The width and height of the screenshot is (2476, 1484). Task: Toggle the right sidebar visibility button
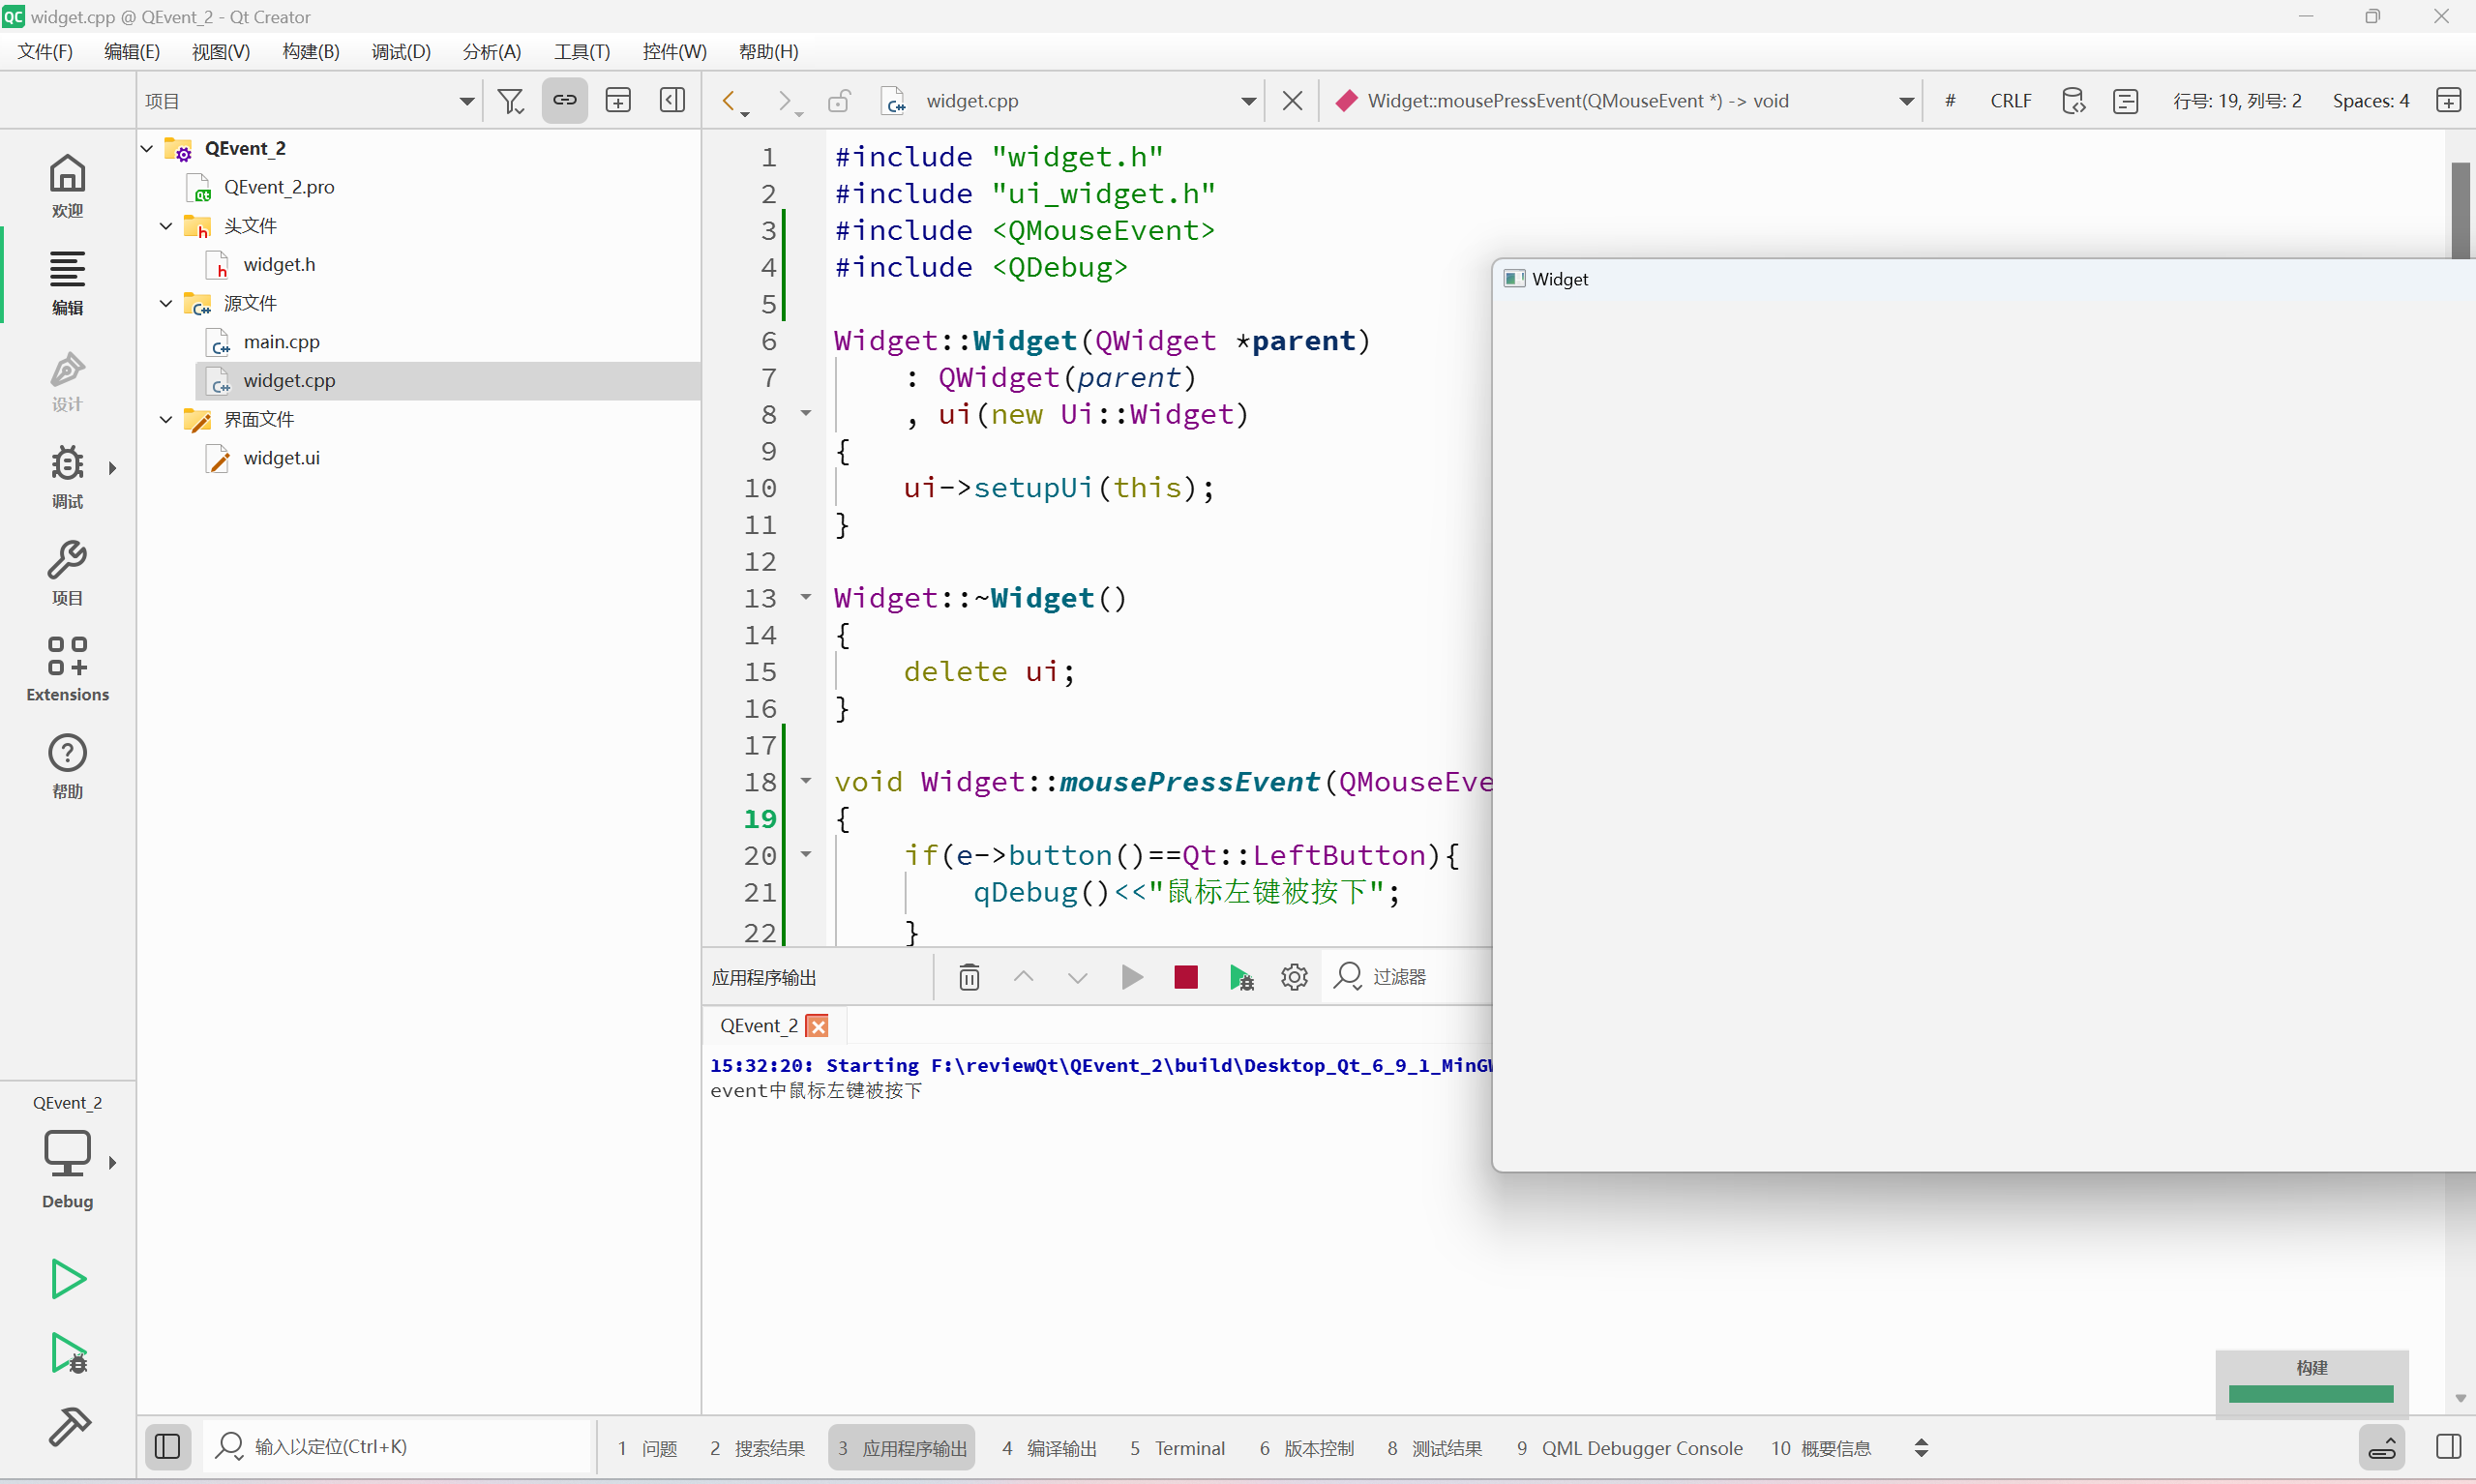2448,1447
